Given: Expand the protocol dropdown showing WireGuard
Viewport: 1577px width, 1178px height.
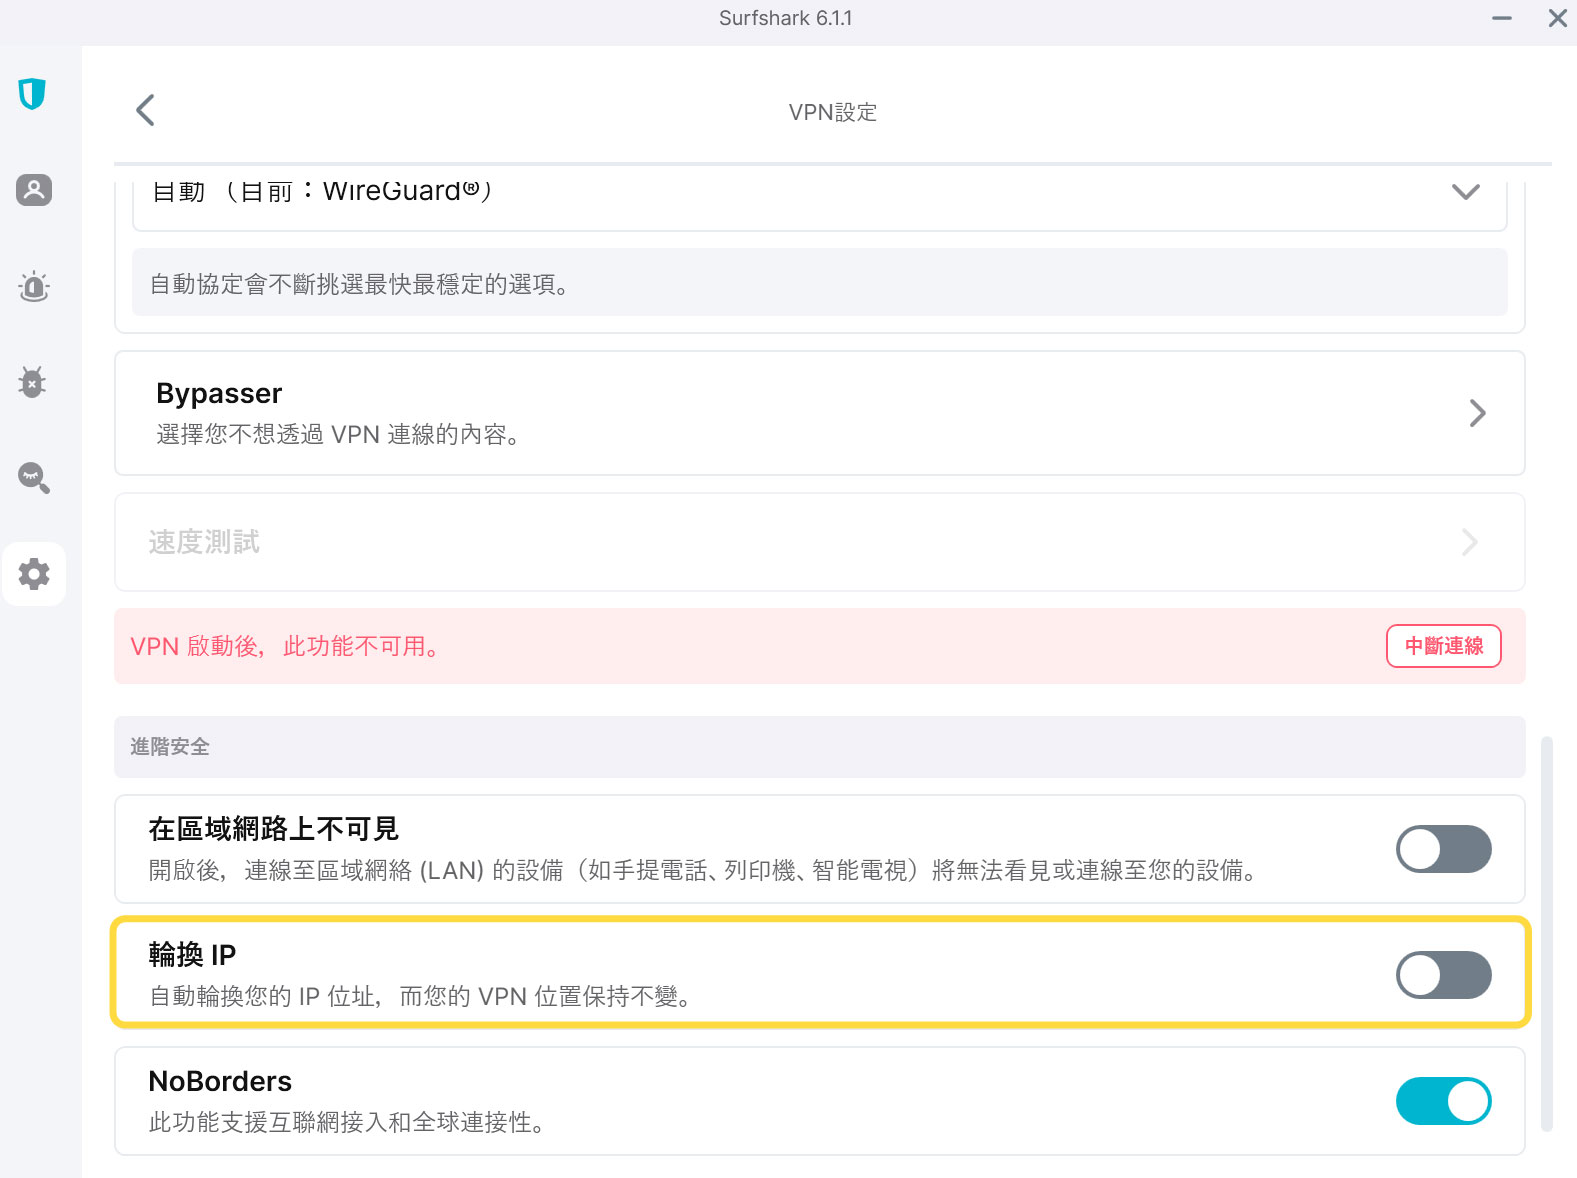Looking at the screenshot, I should [1465, 192].
